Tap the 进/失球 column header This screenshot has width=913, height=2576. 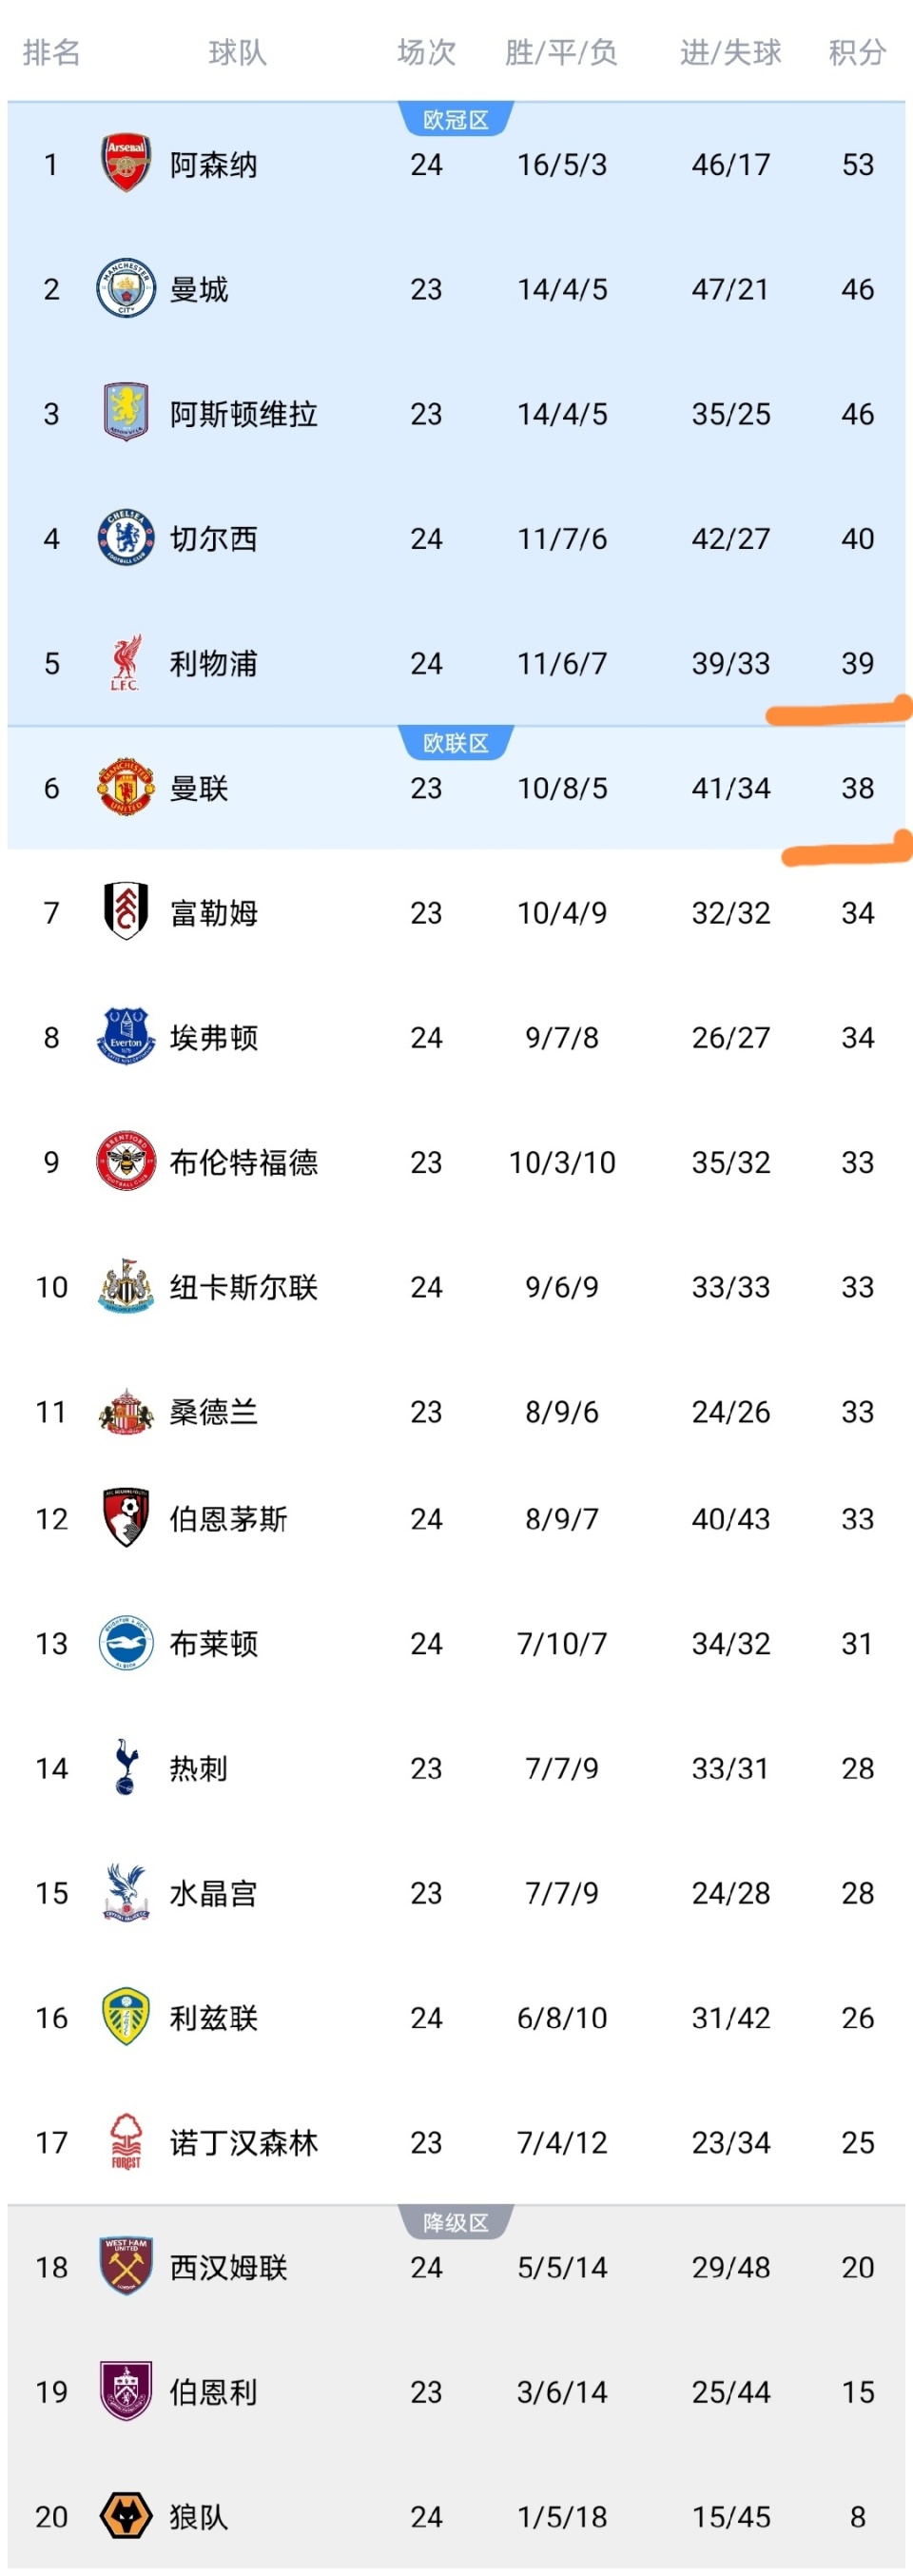731,52
